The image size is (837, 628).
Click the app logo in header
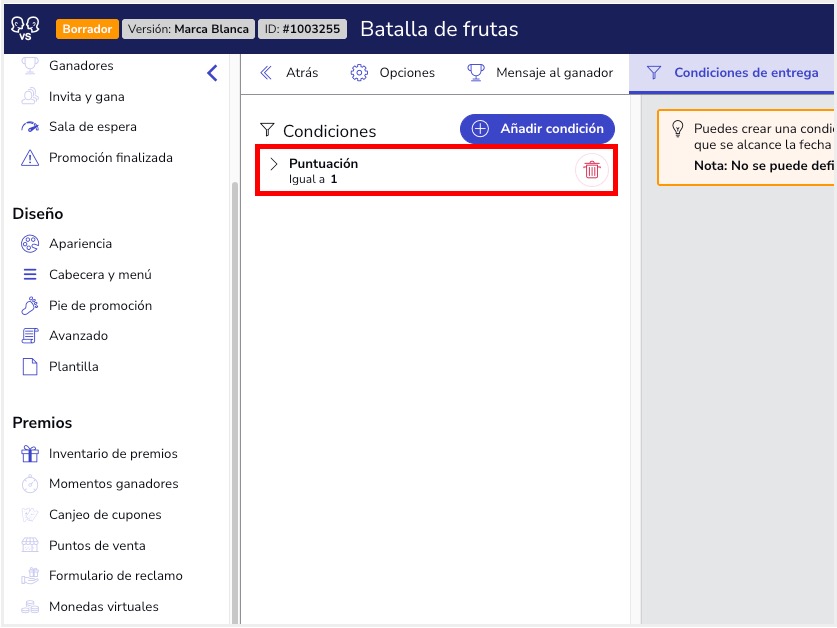point(25,28)
